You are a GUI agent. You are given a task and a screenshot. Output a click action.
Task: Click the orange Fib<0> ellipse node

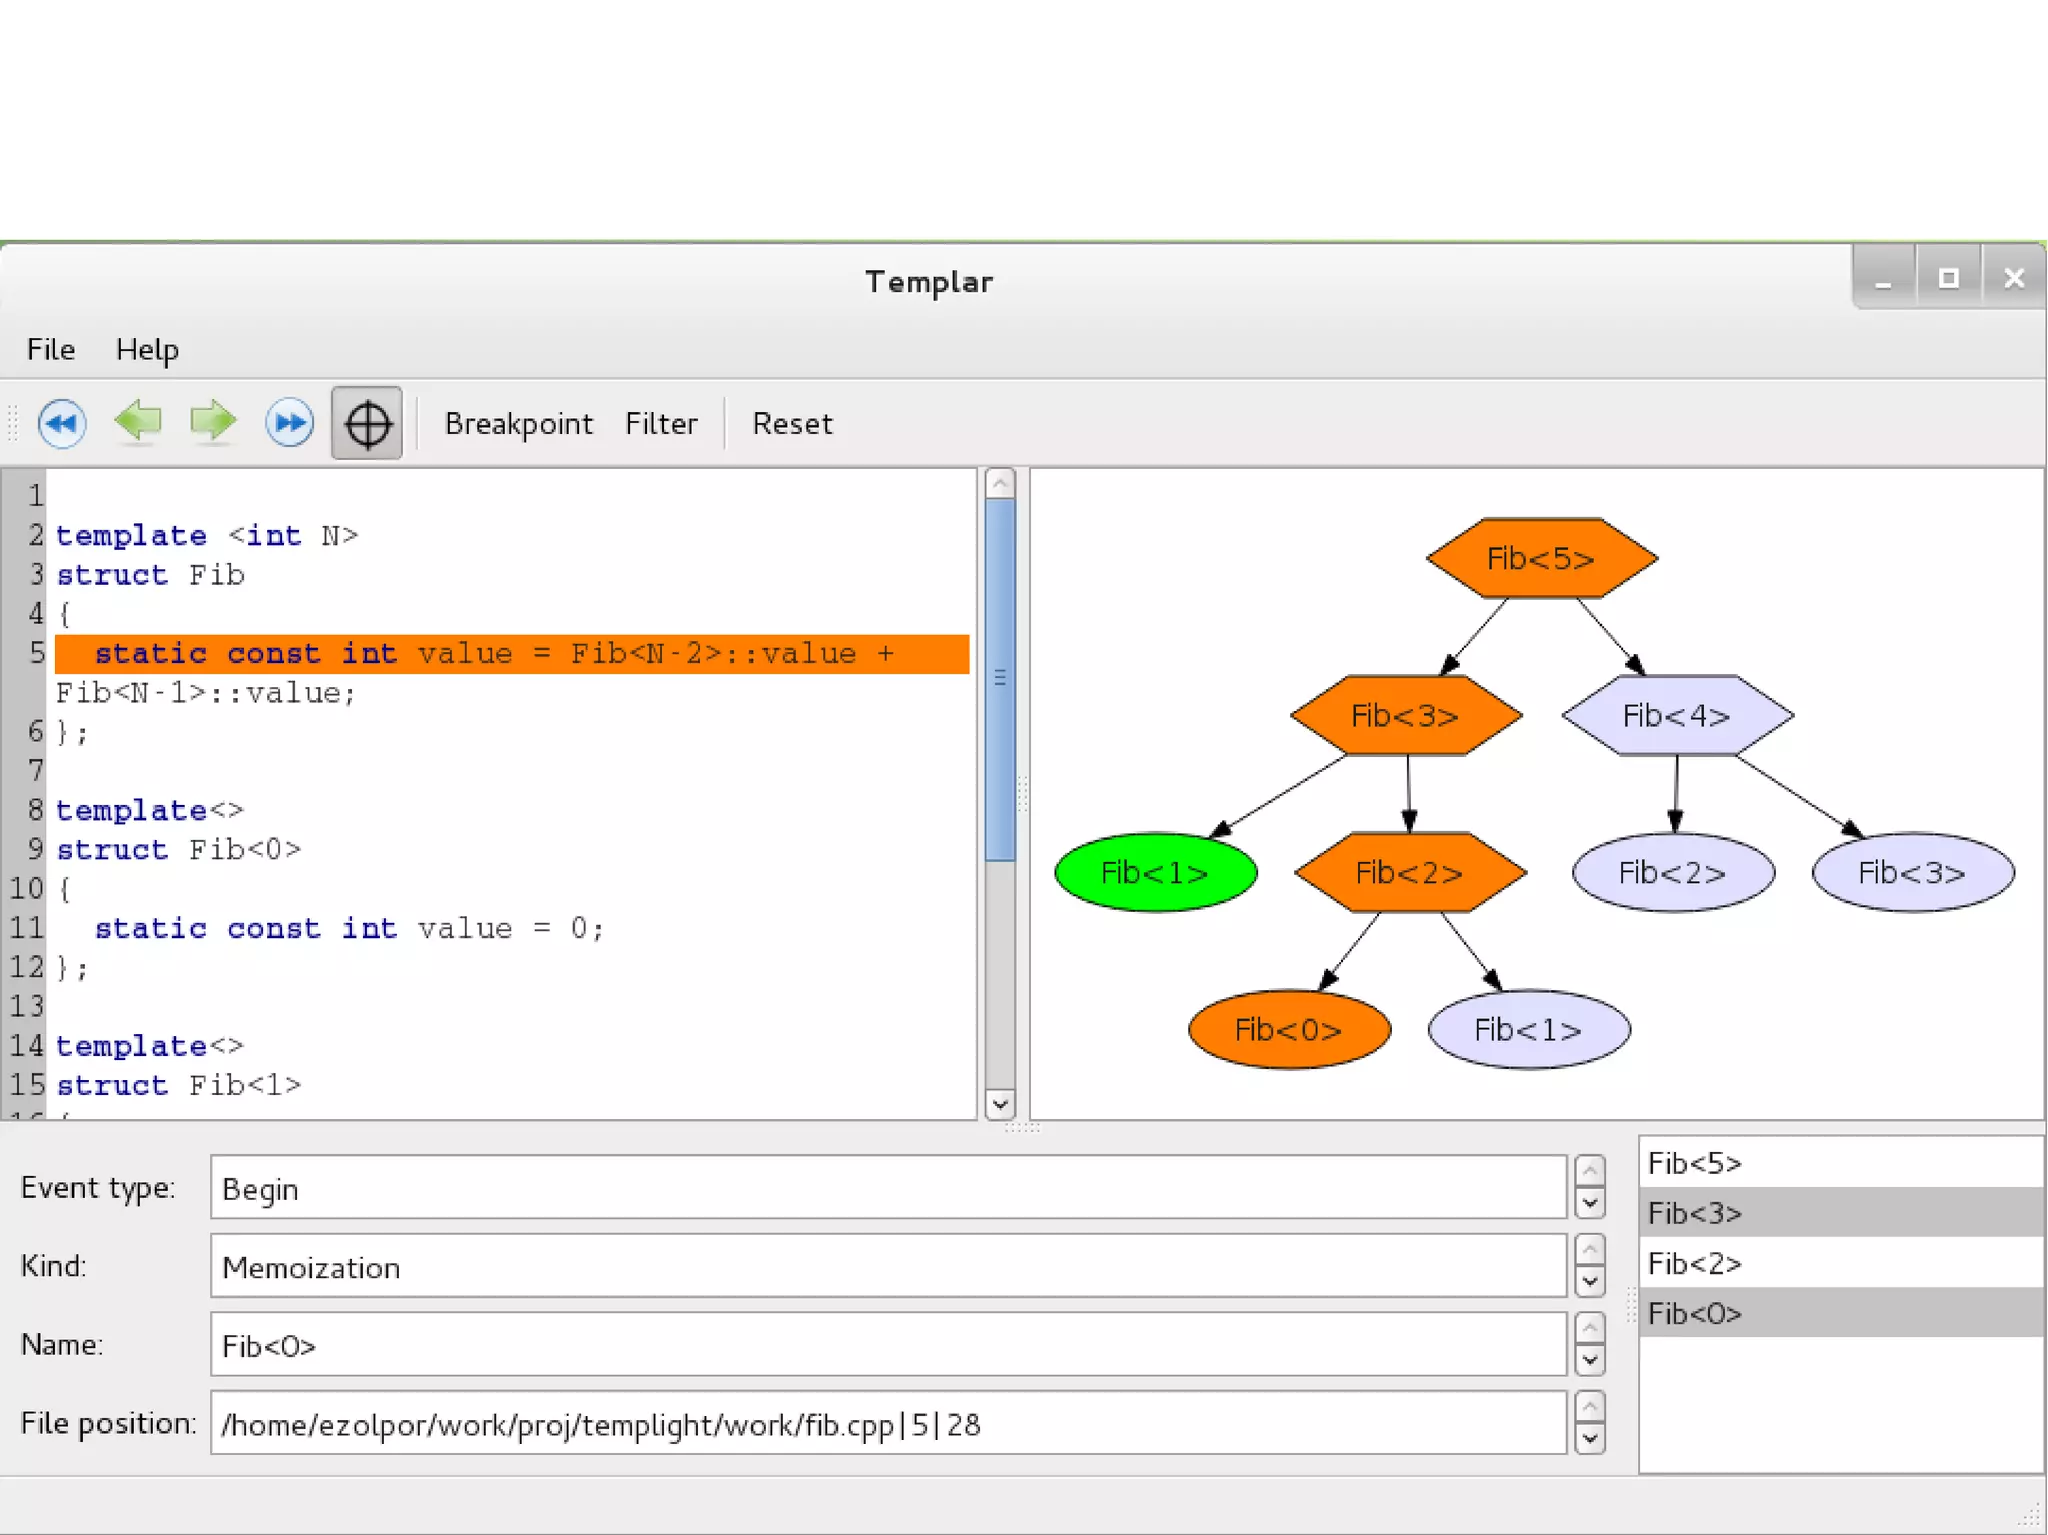point(1288,1030)
